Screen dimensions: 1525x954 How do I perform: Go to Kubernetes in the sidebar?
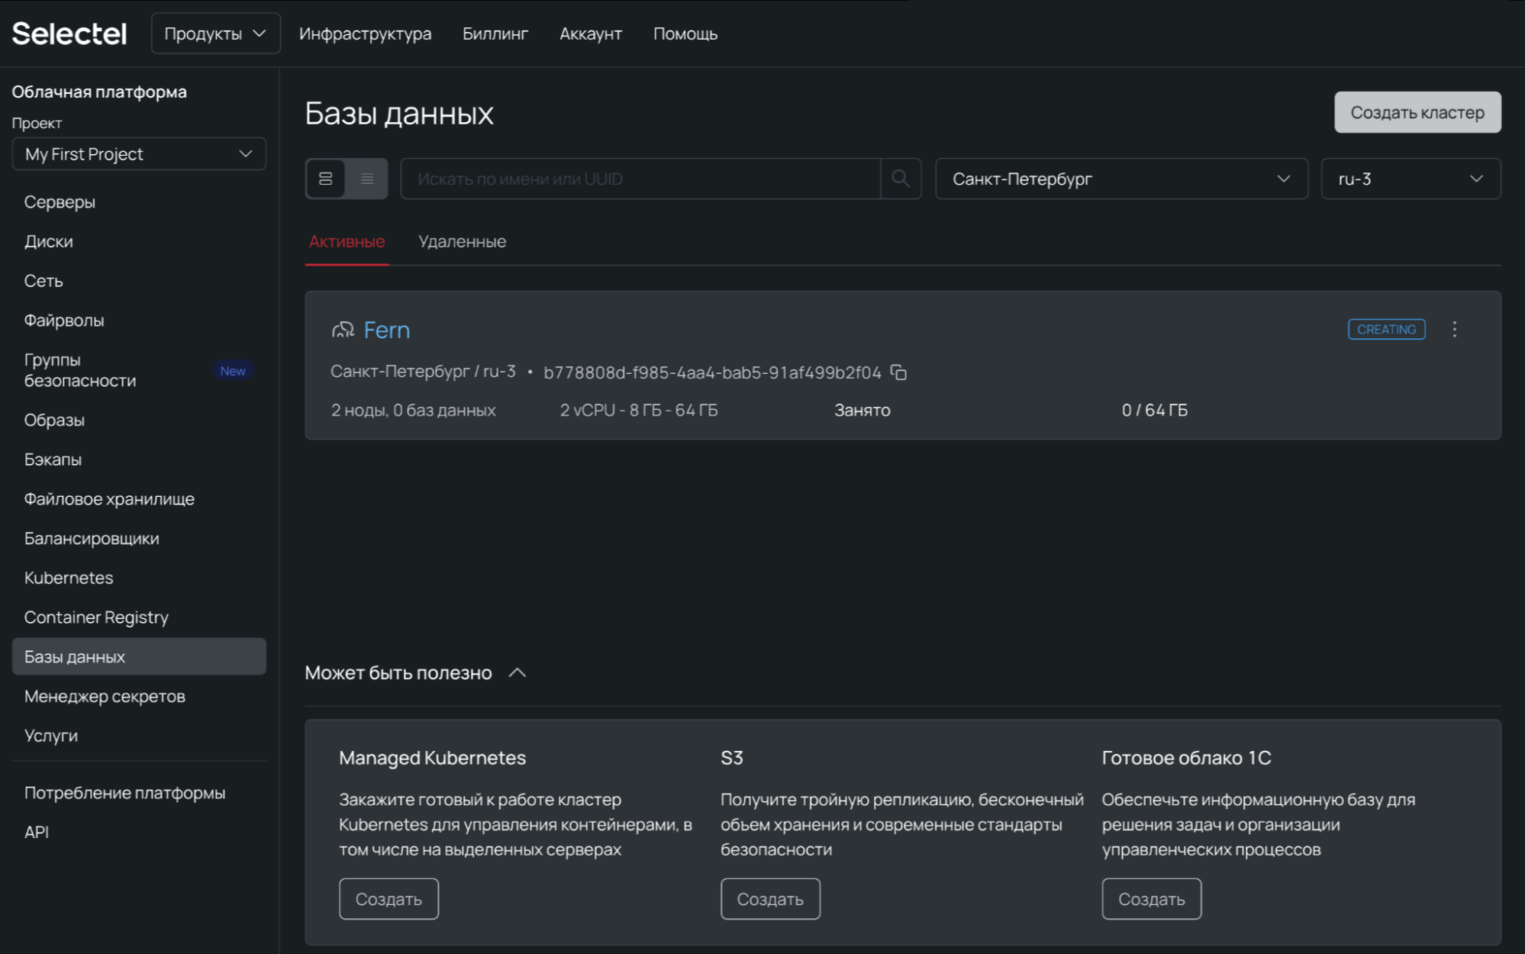(x=69, y=578)
